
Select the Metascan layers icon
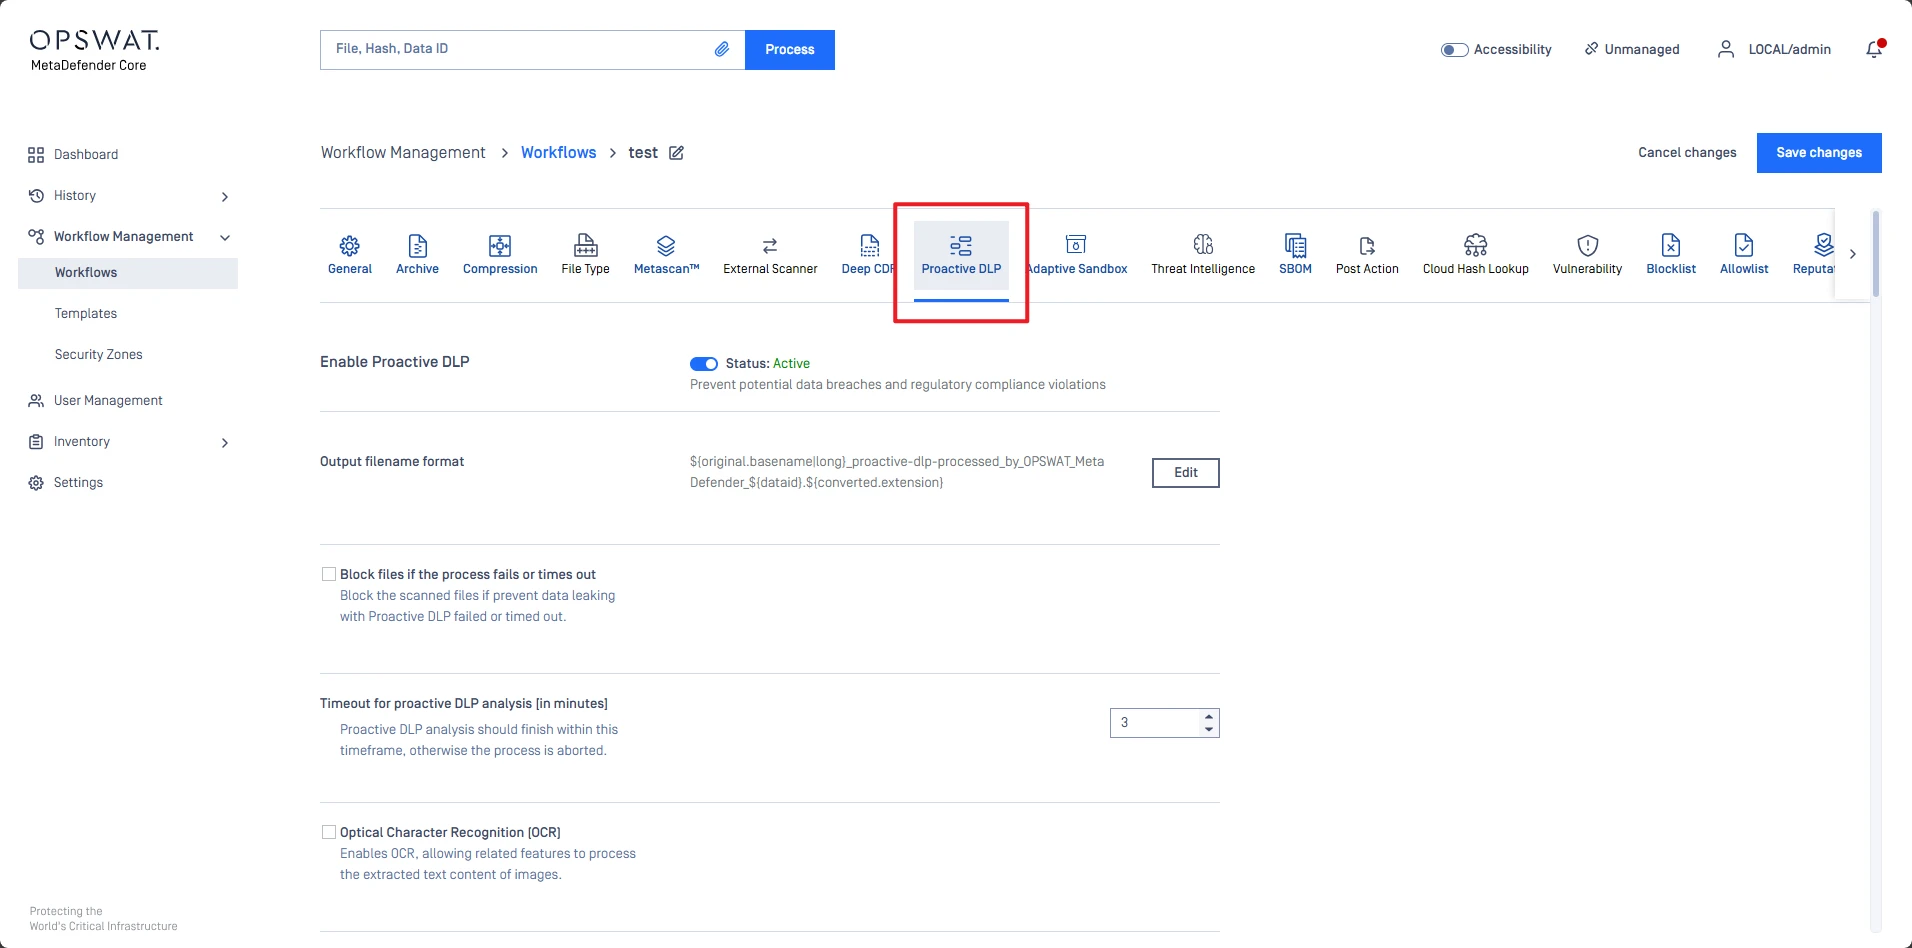pyautogui.click(x=666, y=245)
